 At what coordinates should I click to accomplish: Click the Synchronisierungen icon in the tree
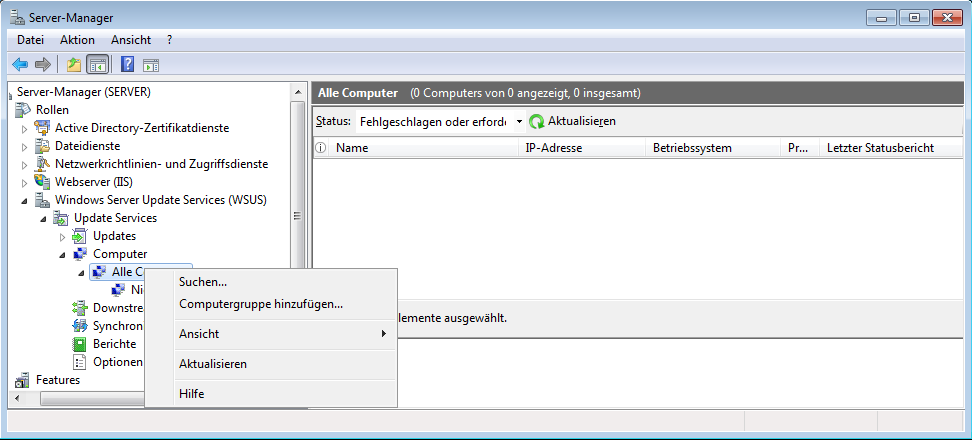(81, 326)
